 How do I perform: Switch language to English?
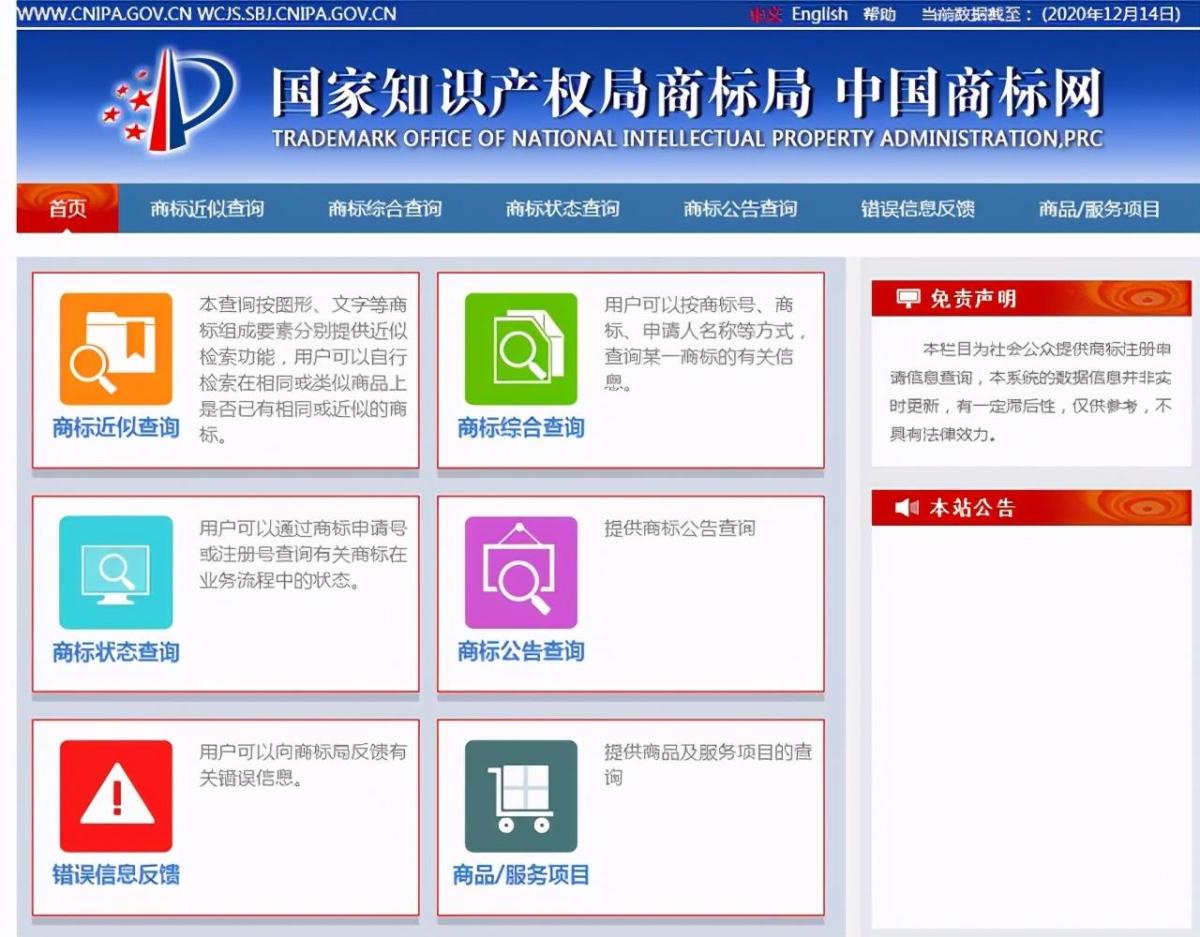819,14
